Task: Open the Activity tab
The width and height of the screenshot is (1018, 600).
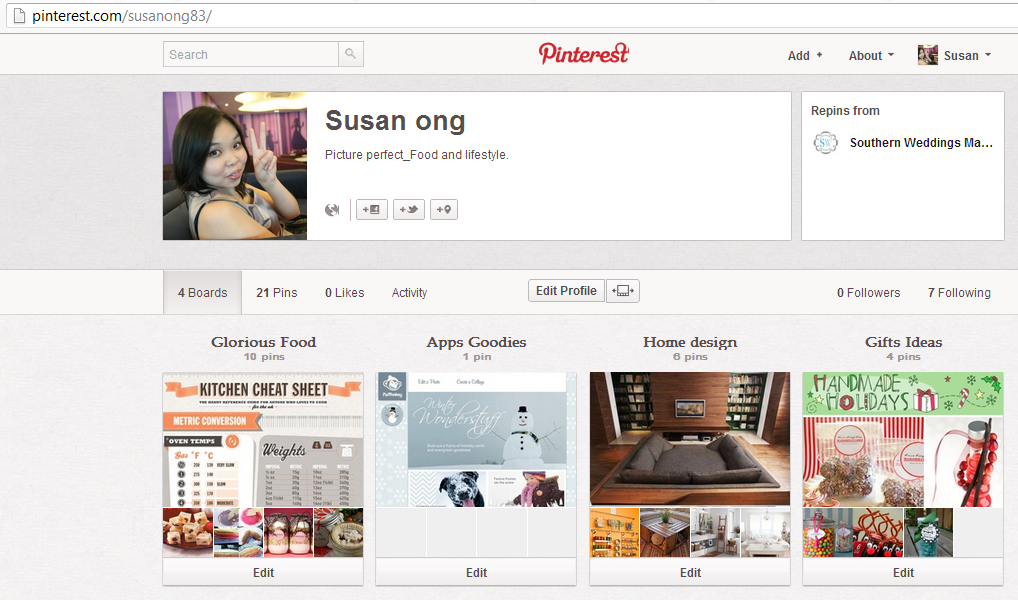Action: (x=410, y=293)
